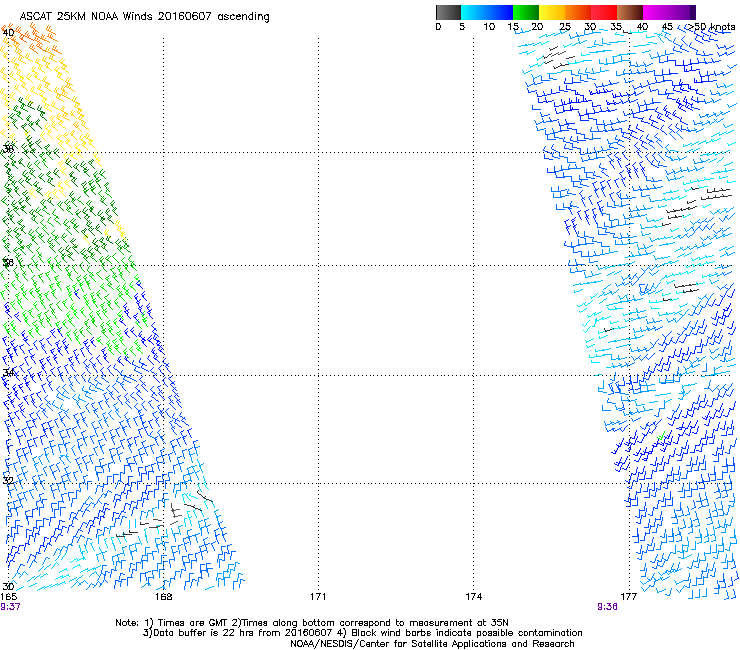The height and width of the screenshot is (650, 740).
Task: Click the green 15-20 knots legend segment
Action: (x=526, y=12)
